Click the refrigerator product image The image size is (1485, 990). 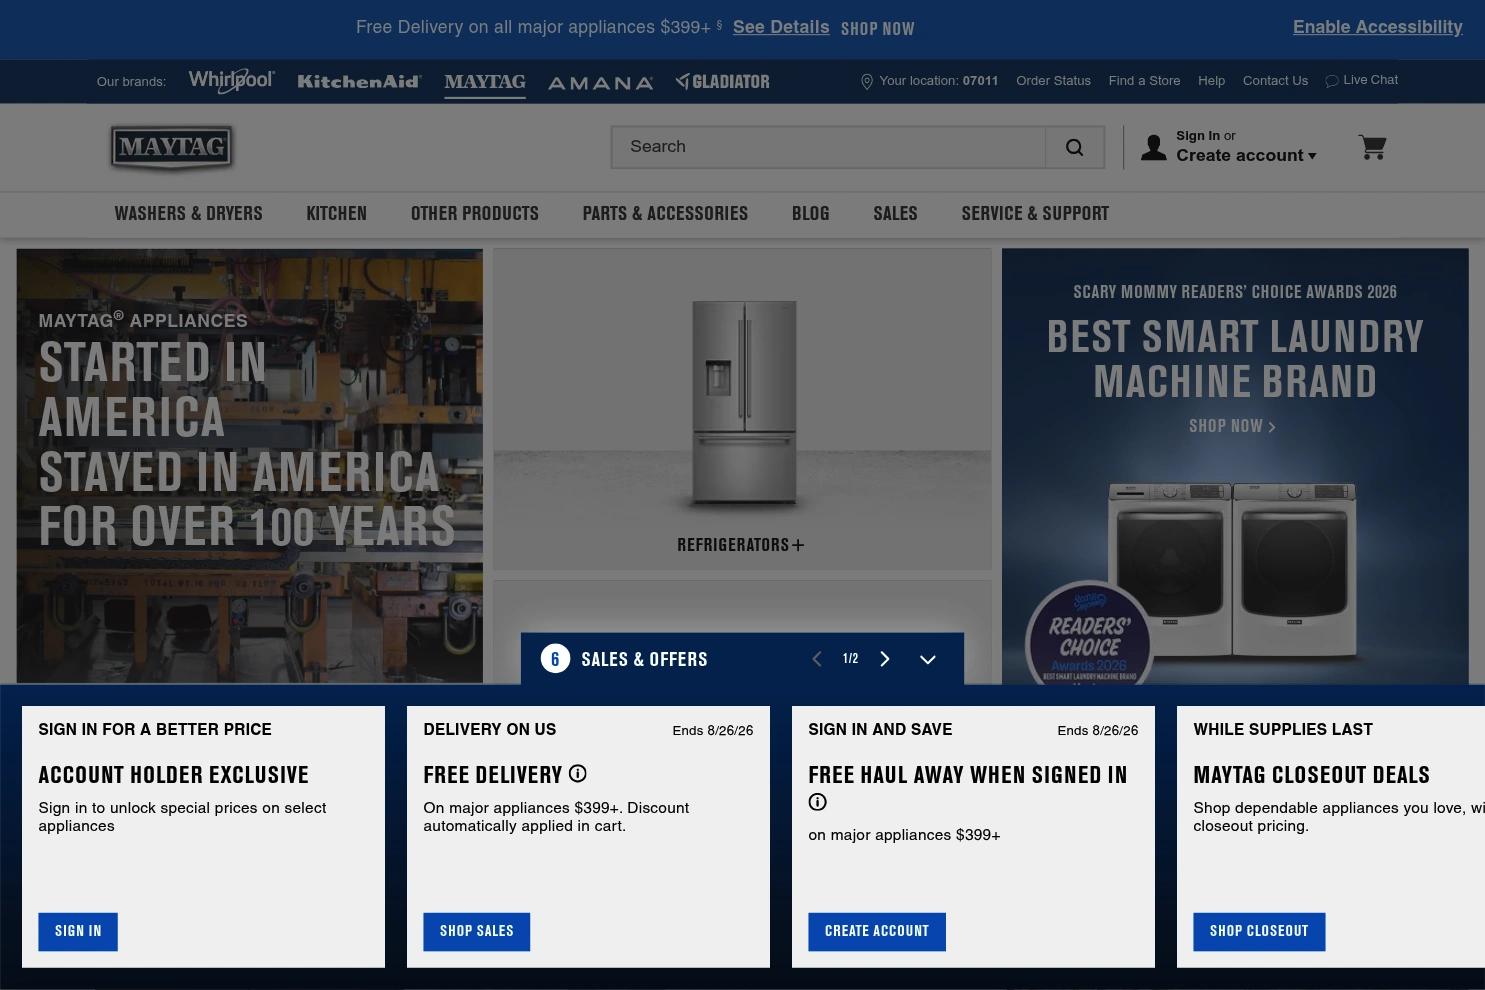[743, 403]
